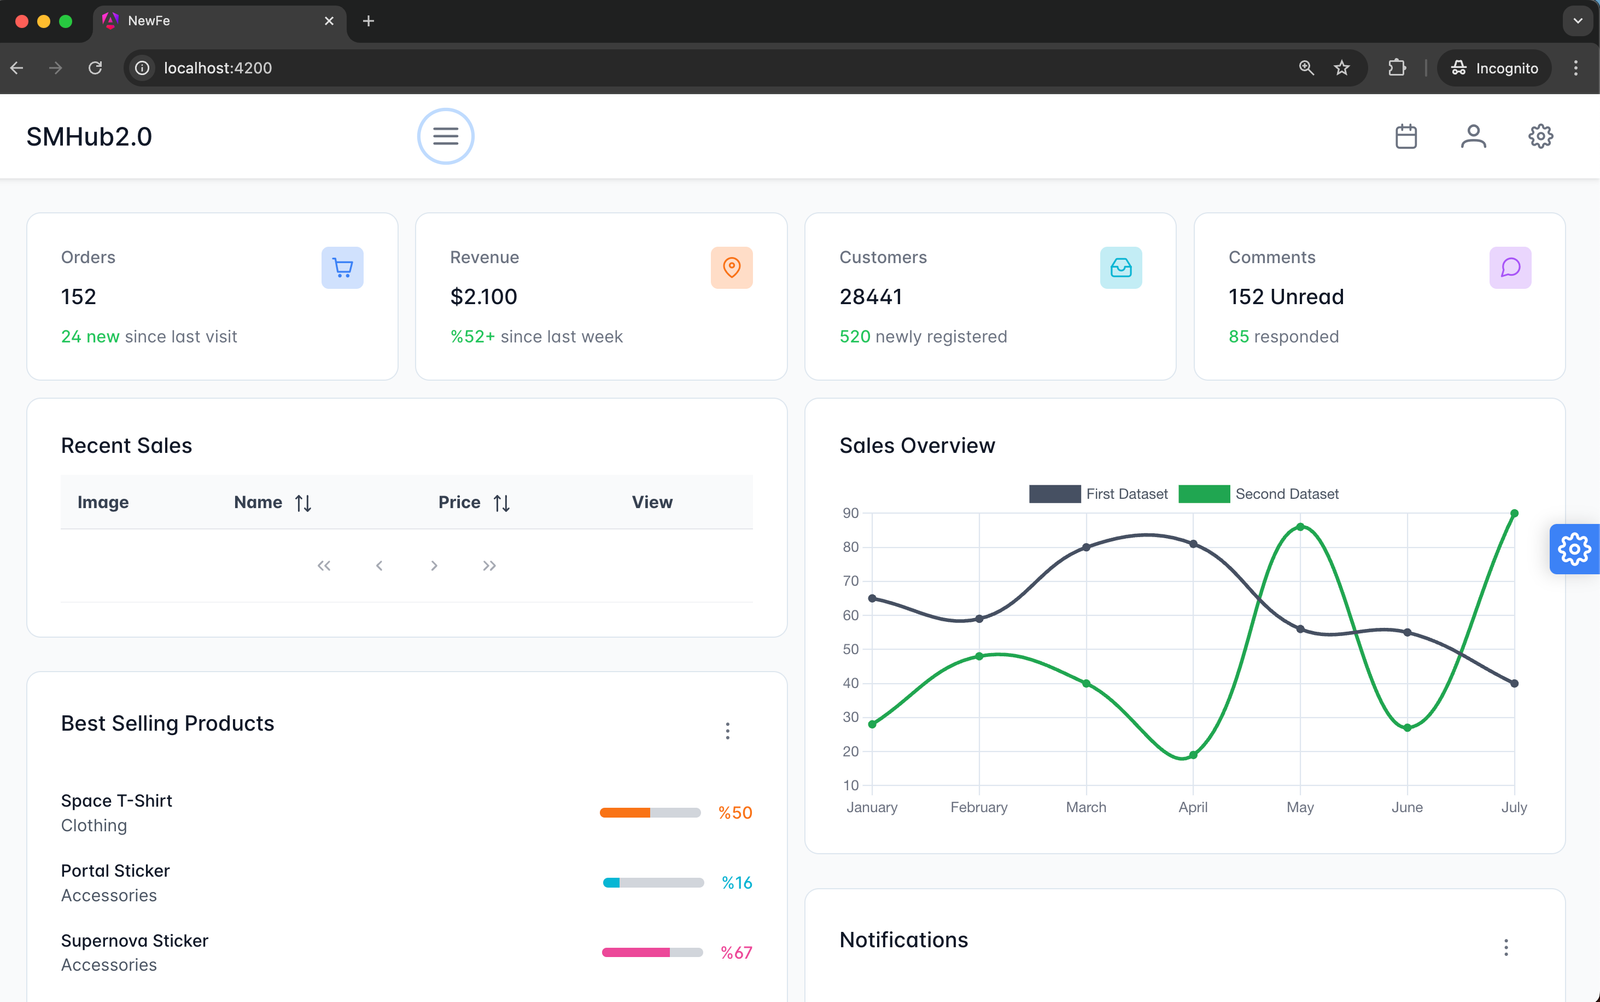Click the Customers inbox icon

click(x=1121, y=268)
